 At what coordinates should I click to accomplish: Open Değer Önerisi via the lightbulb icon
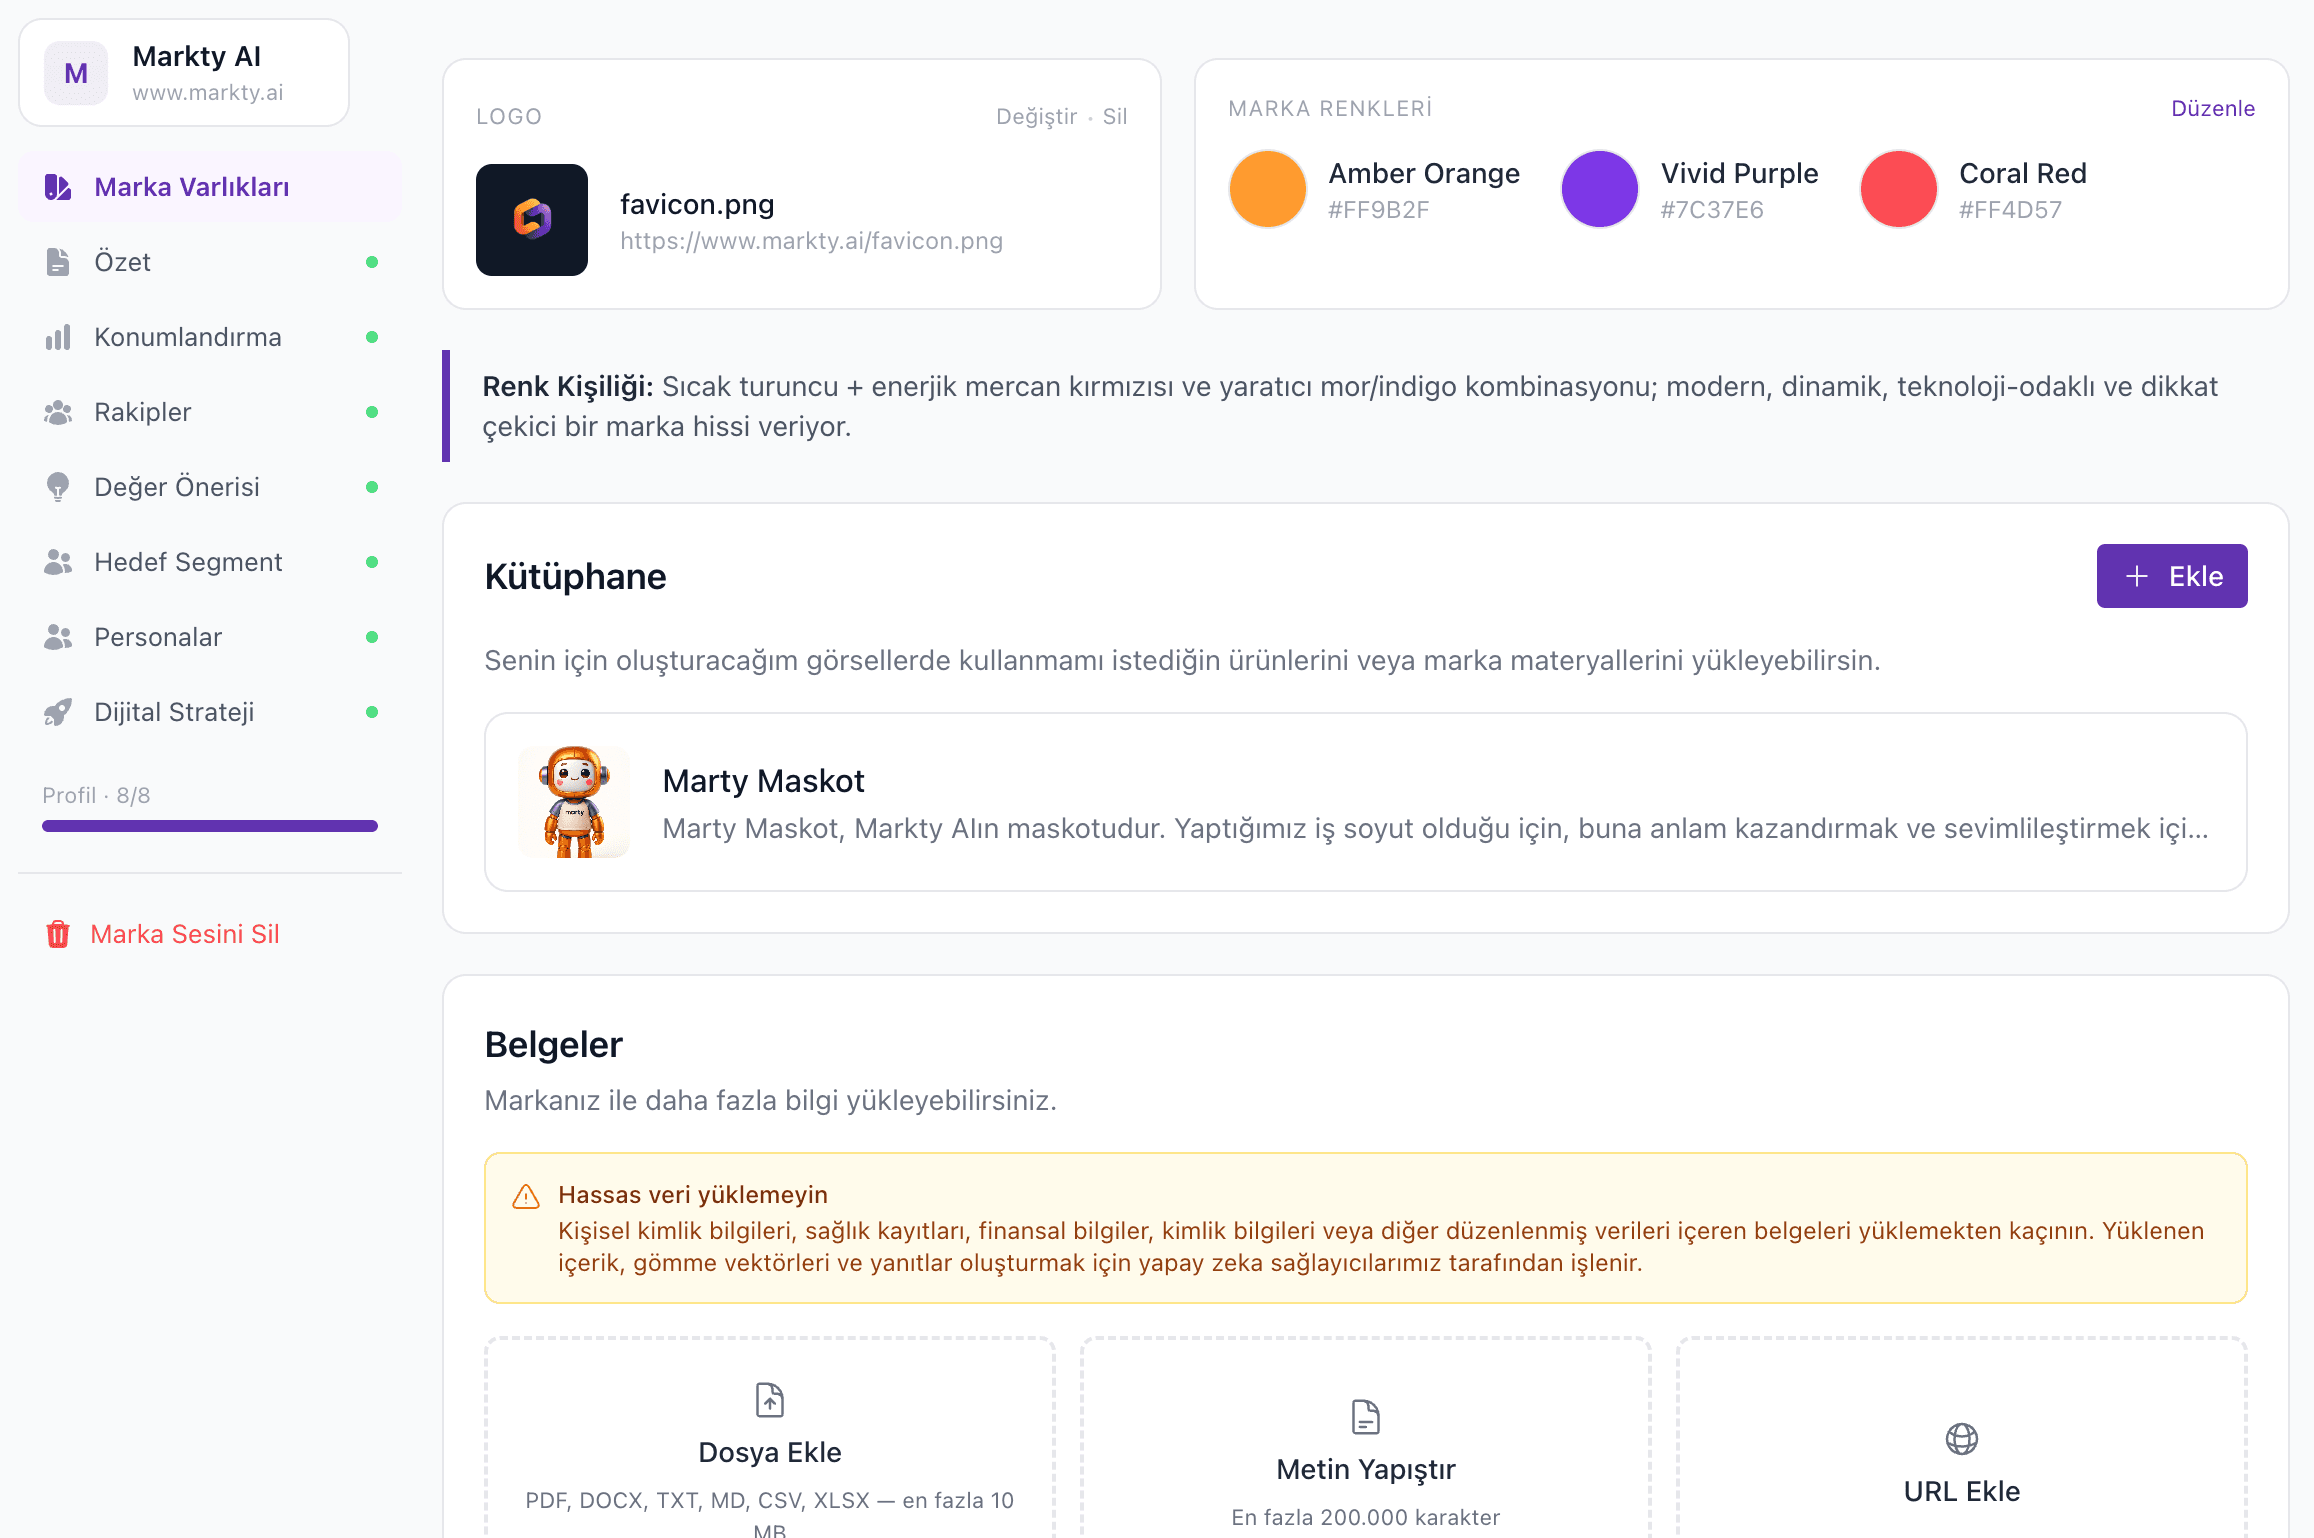click(x=58, y=487)
